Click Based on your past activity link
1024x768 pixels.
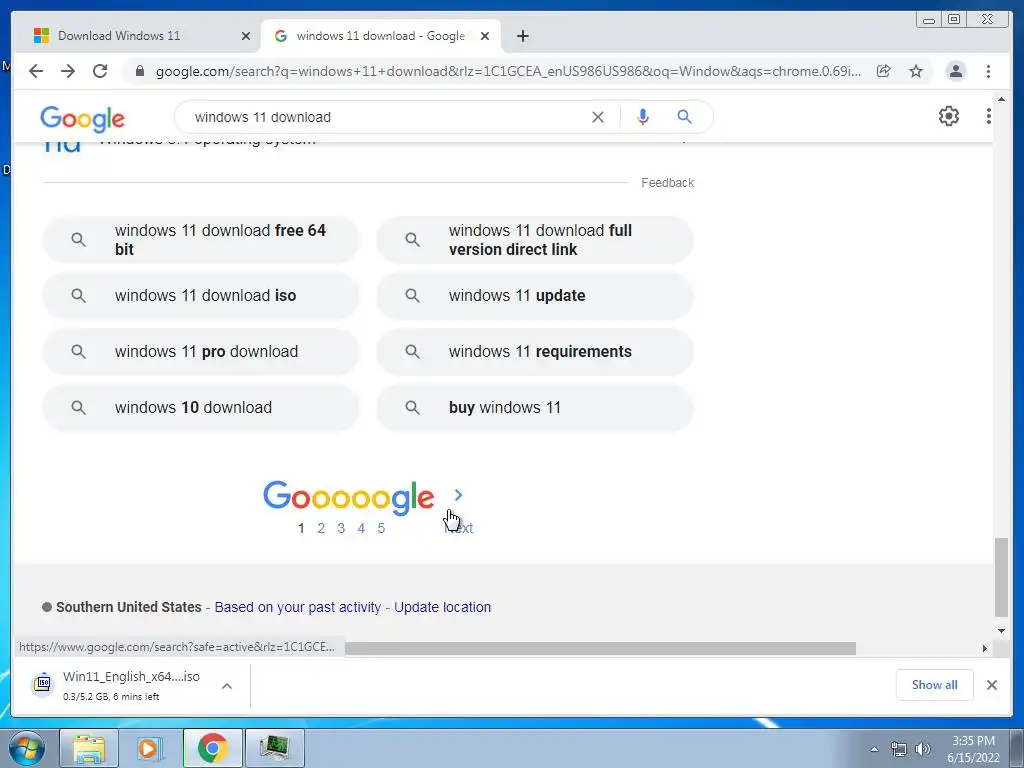click(298, 607)
